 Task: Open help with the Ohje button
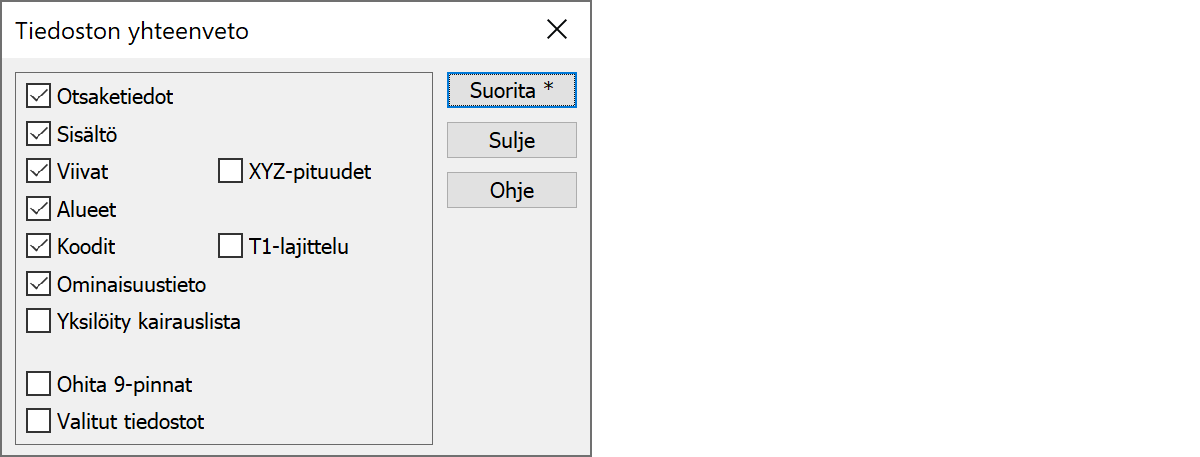pos(511,190)
